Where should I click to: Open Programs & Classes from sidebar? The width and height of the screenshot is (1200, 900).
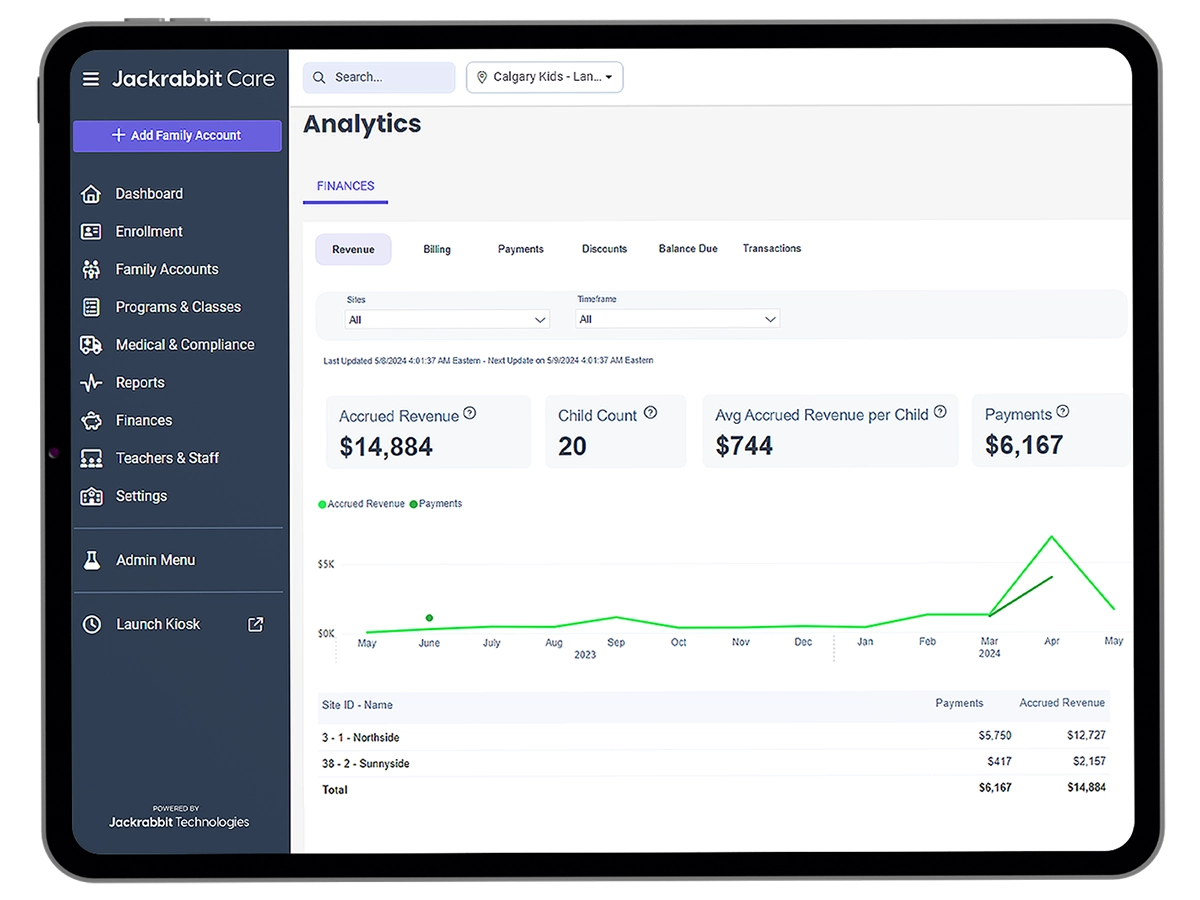click(177, 307)
